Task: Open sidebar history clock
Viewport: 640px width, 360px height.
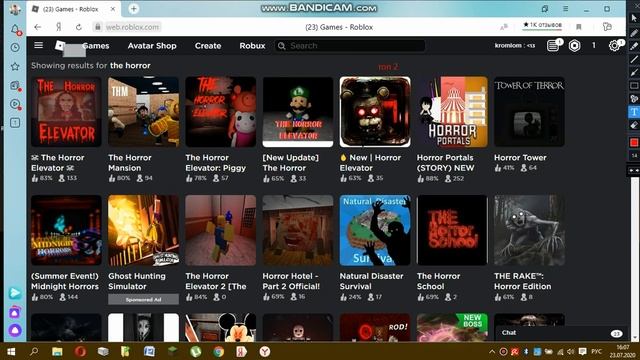Action: pos(15,47)
